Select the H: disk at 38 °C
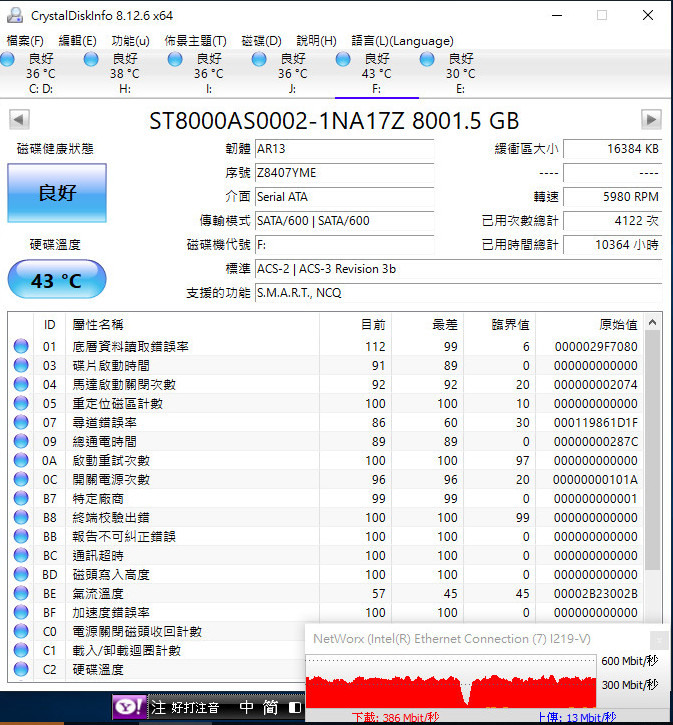The width and height of the screenshot is (673, 725). click(125, 73)
